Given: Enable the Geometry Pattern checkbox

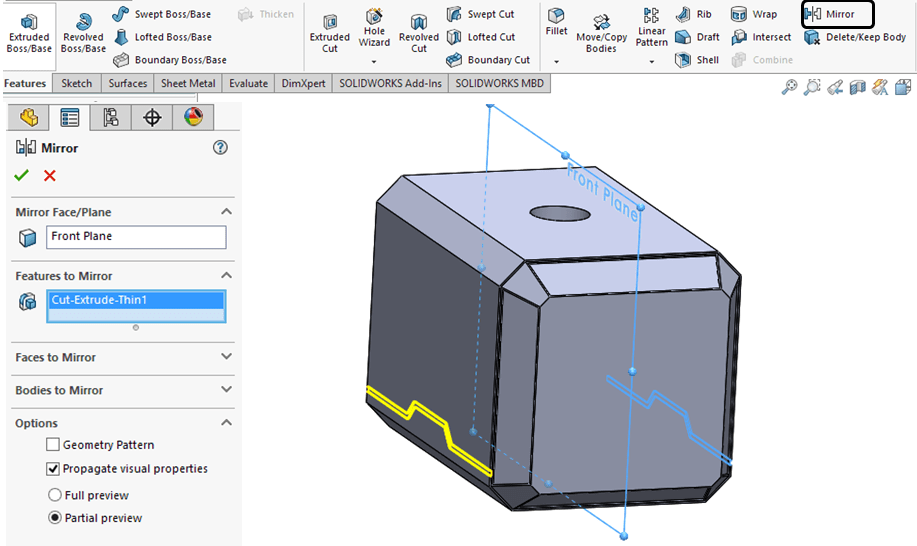Looking at the screenshot, I should click(x=53, y=445).
